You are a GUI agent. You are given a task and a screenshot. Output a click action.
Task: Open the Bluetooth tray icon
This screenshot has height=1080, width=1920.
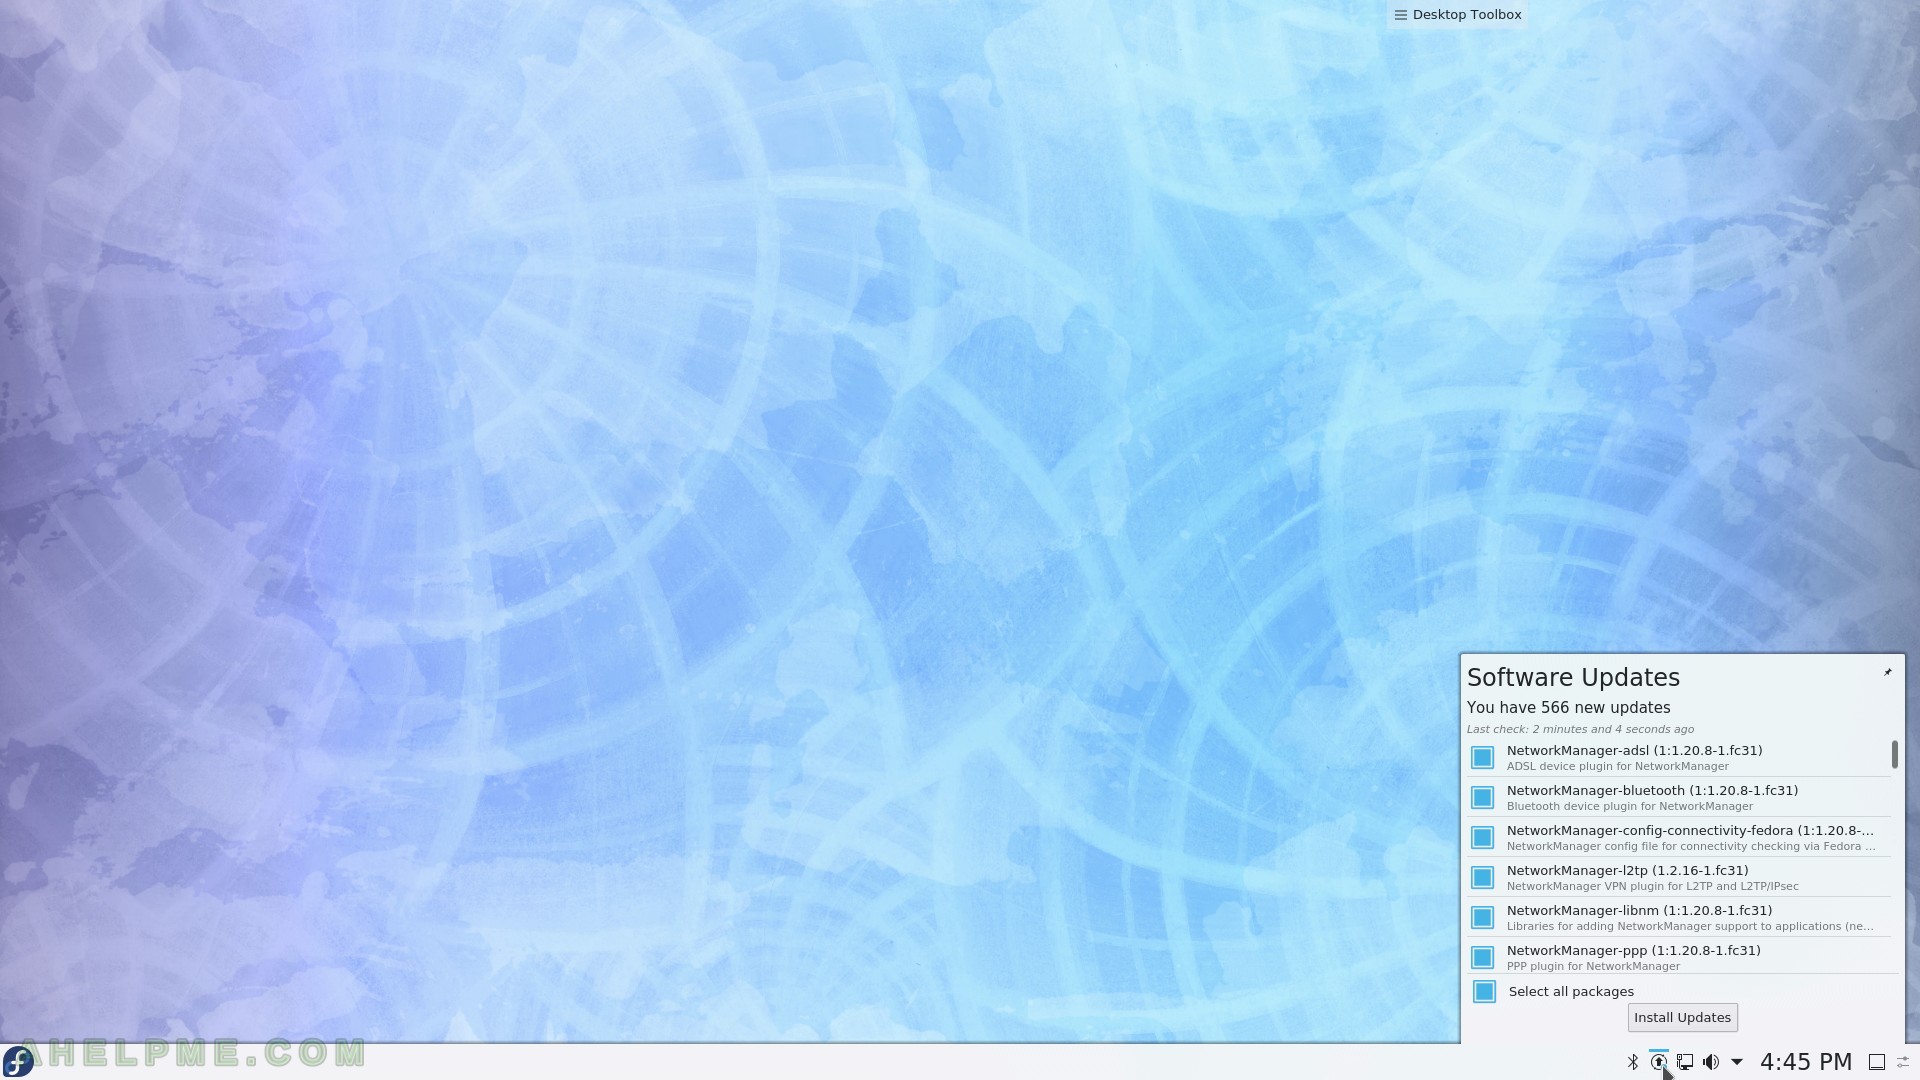pyautogui.click(x=1633, y=1062)
